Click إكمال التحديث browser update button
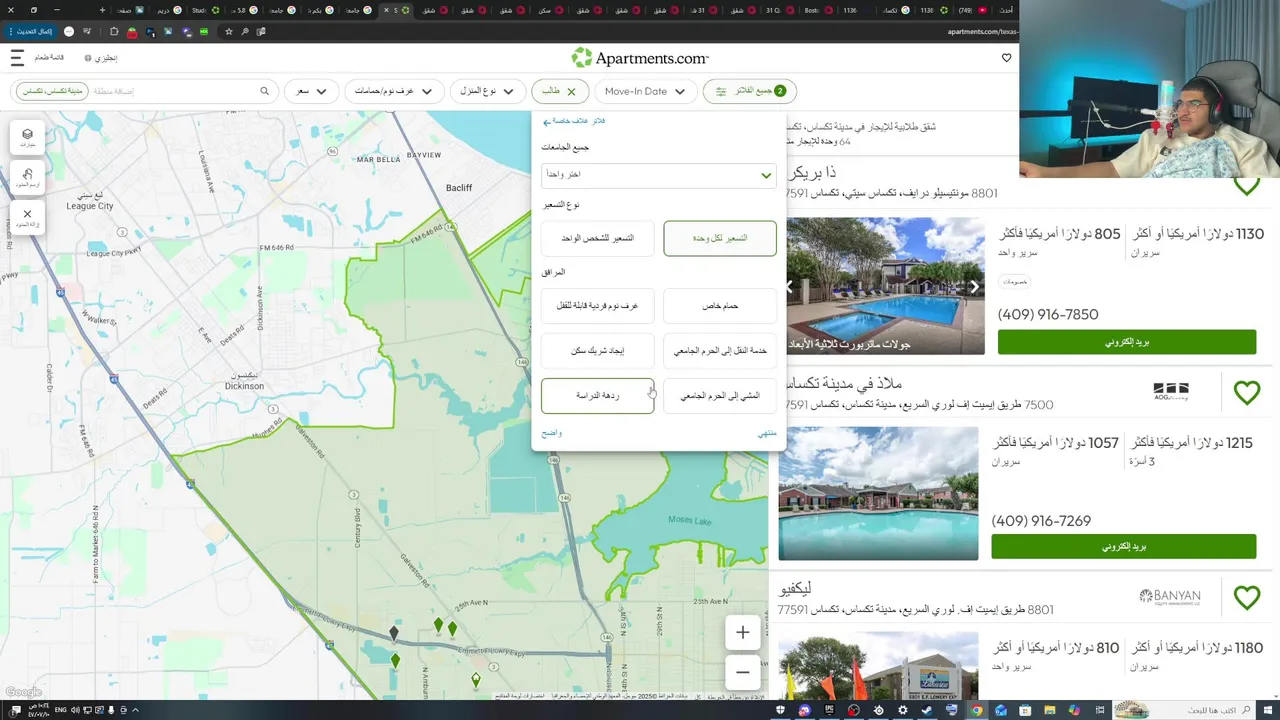 [30, 31]
